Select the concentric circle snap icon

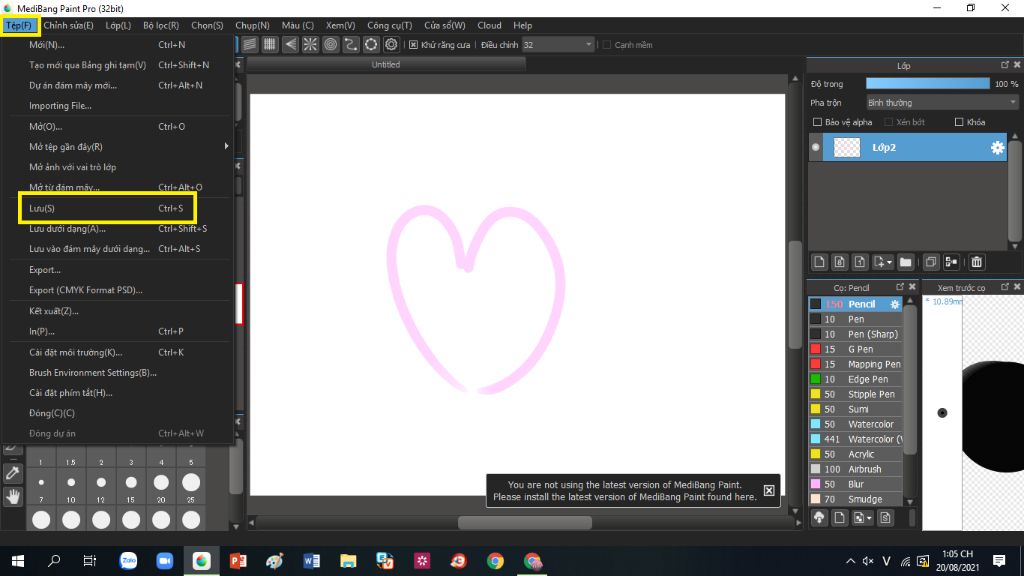(330, 44)
